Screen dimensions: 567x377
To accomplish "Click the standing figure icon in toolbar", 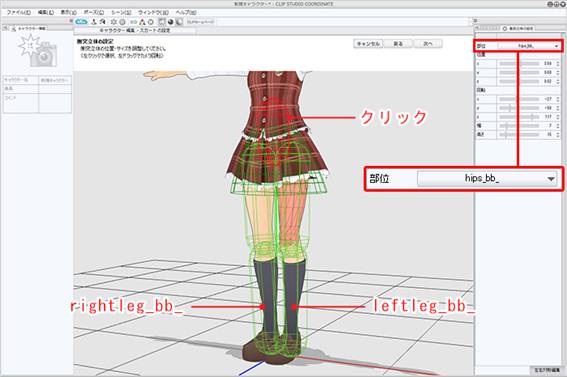I will (94, 22).
